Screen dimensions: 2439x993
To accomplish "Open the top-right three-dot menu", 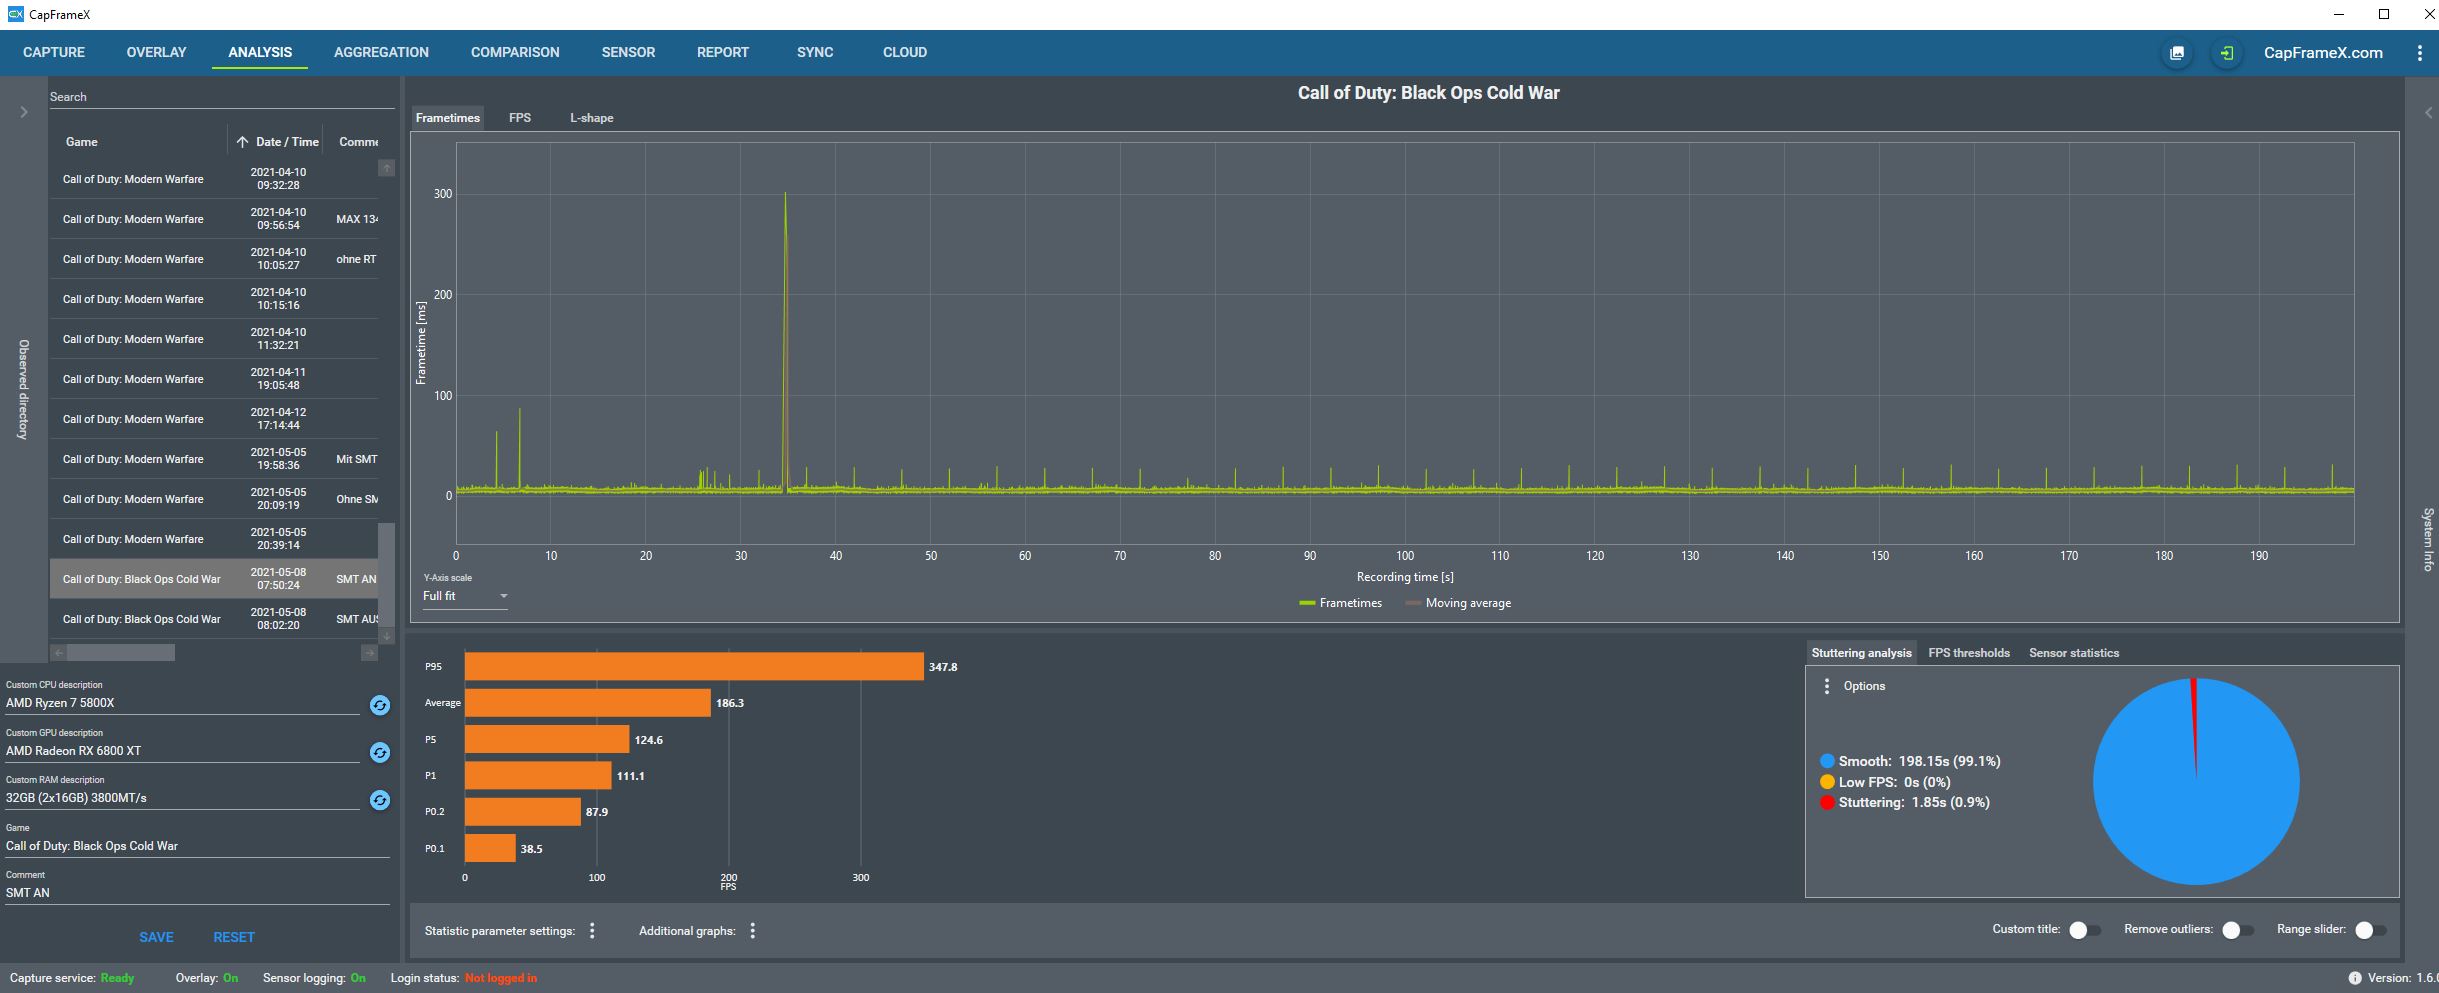I will point(2419,53).
